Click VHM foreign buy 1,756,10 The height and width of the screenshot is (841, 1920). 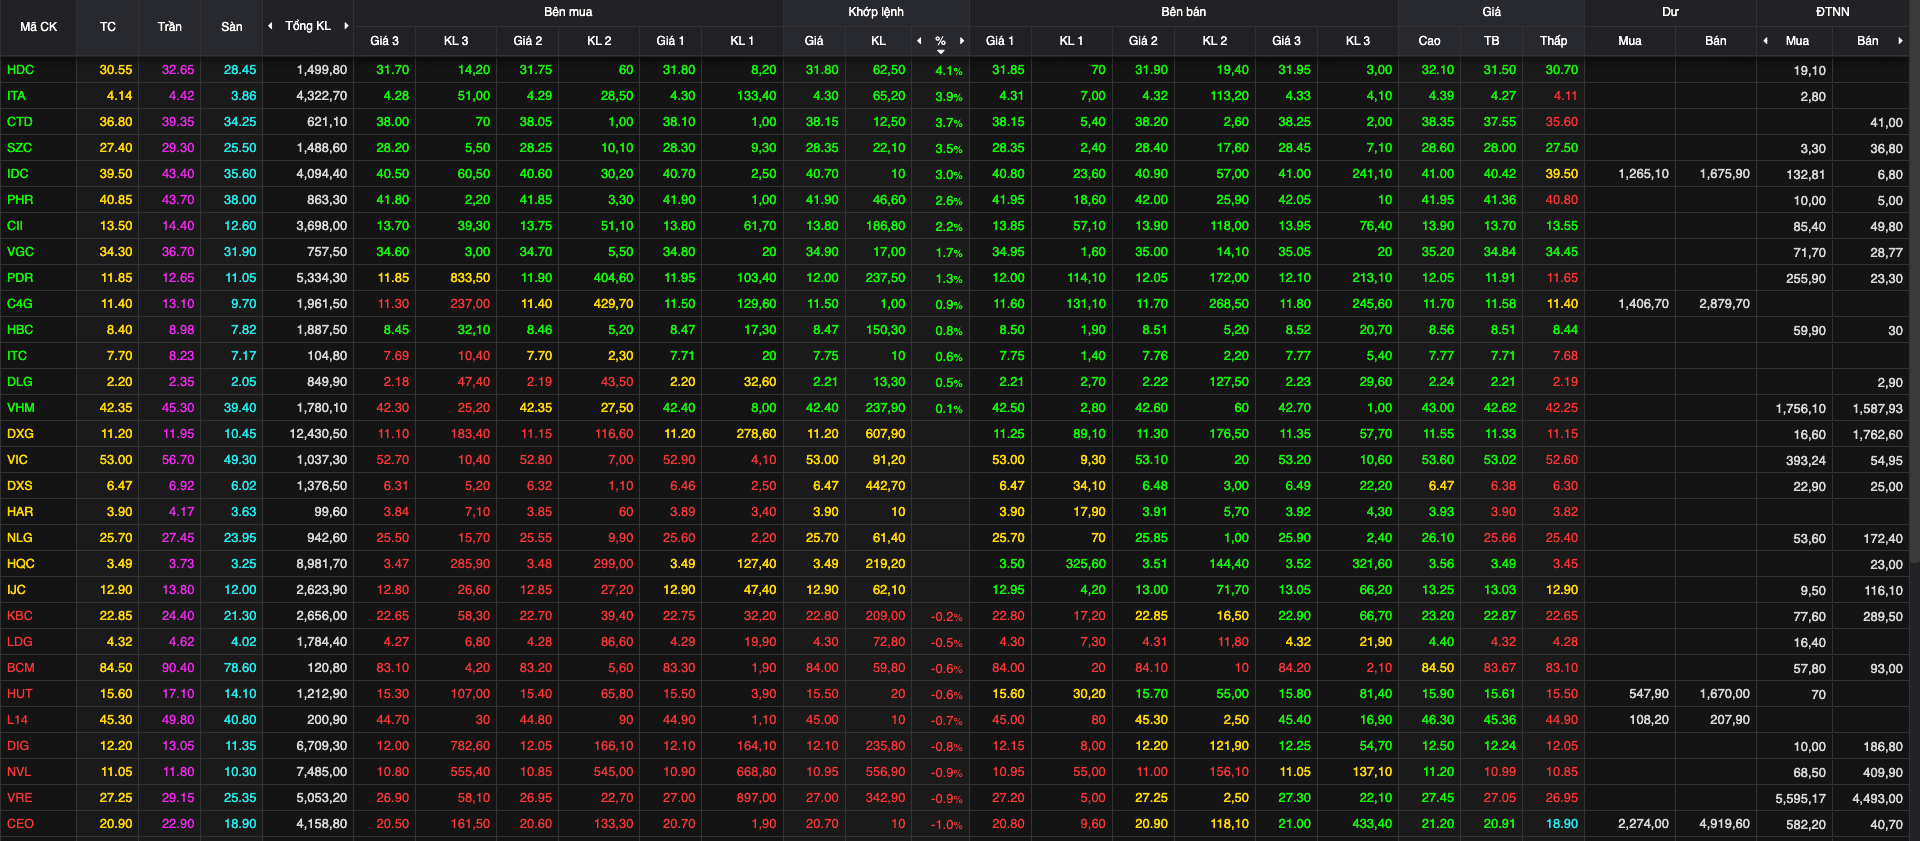tap(1800, 409)
